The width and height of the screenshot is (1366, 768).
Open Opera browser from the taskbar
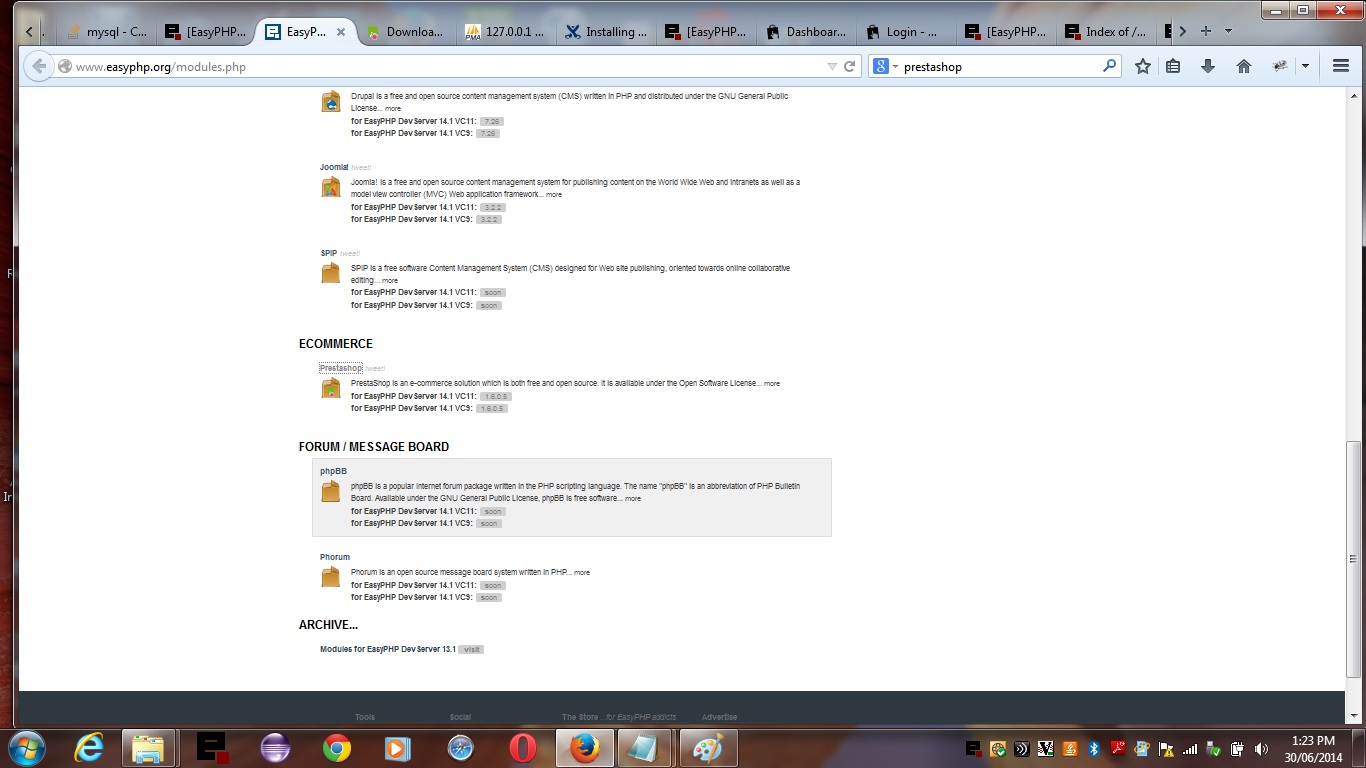(x=522, y=748)
